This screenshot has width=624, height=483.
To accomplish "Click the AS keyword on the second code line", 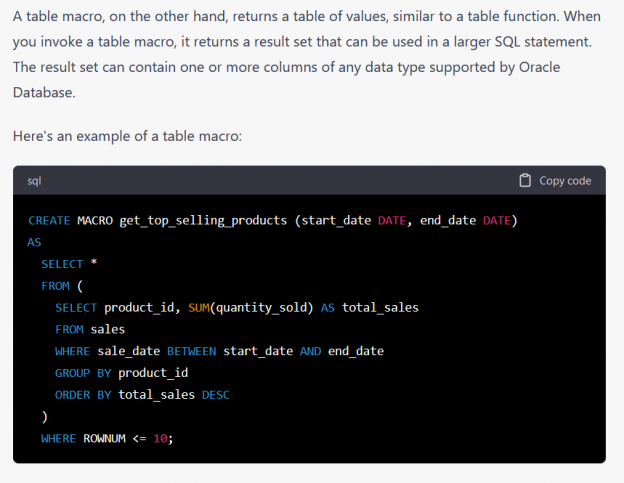I will click(x=35, y=242).
